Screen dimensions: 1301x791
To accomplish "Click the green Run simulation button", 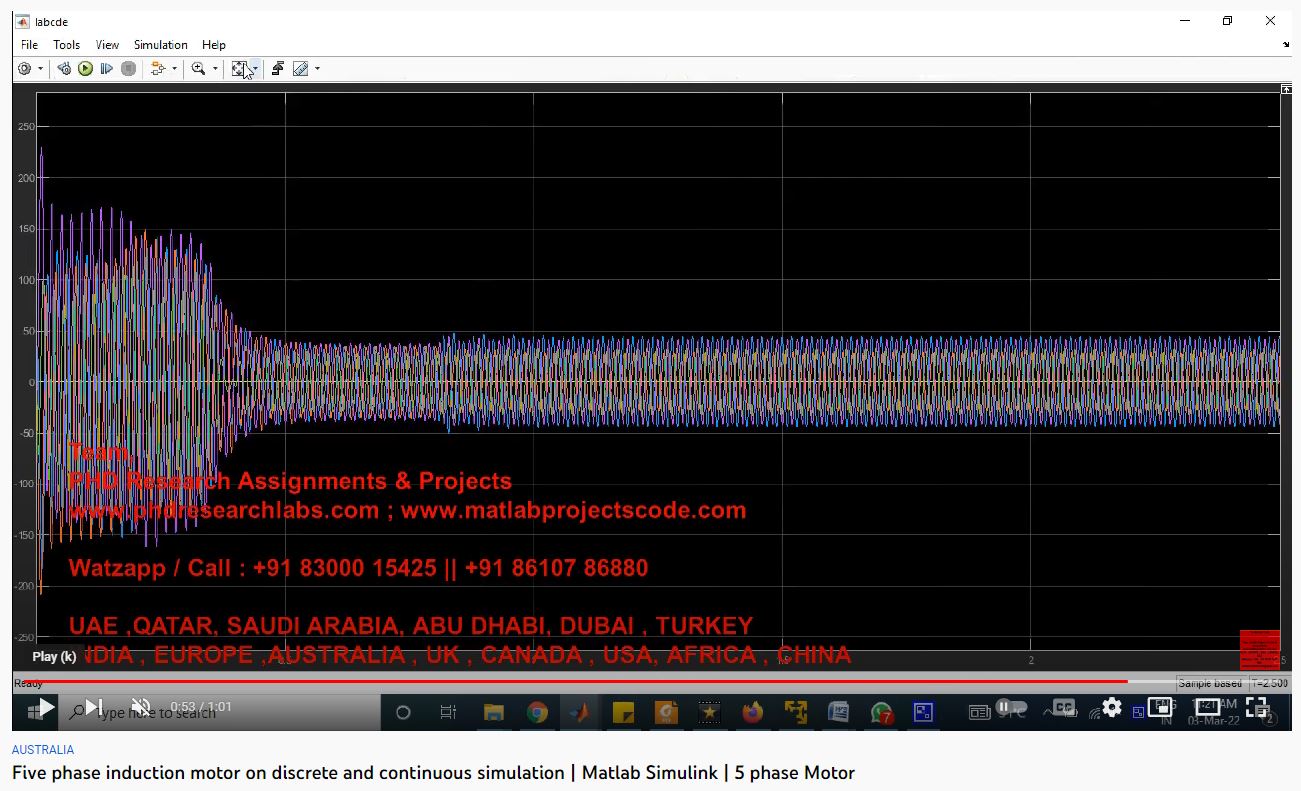I will 85,69.
